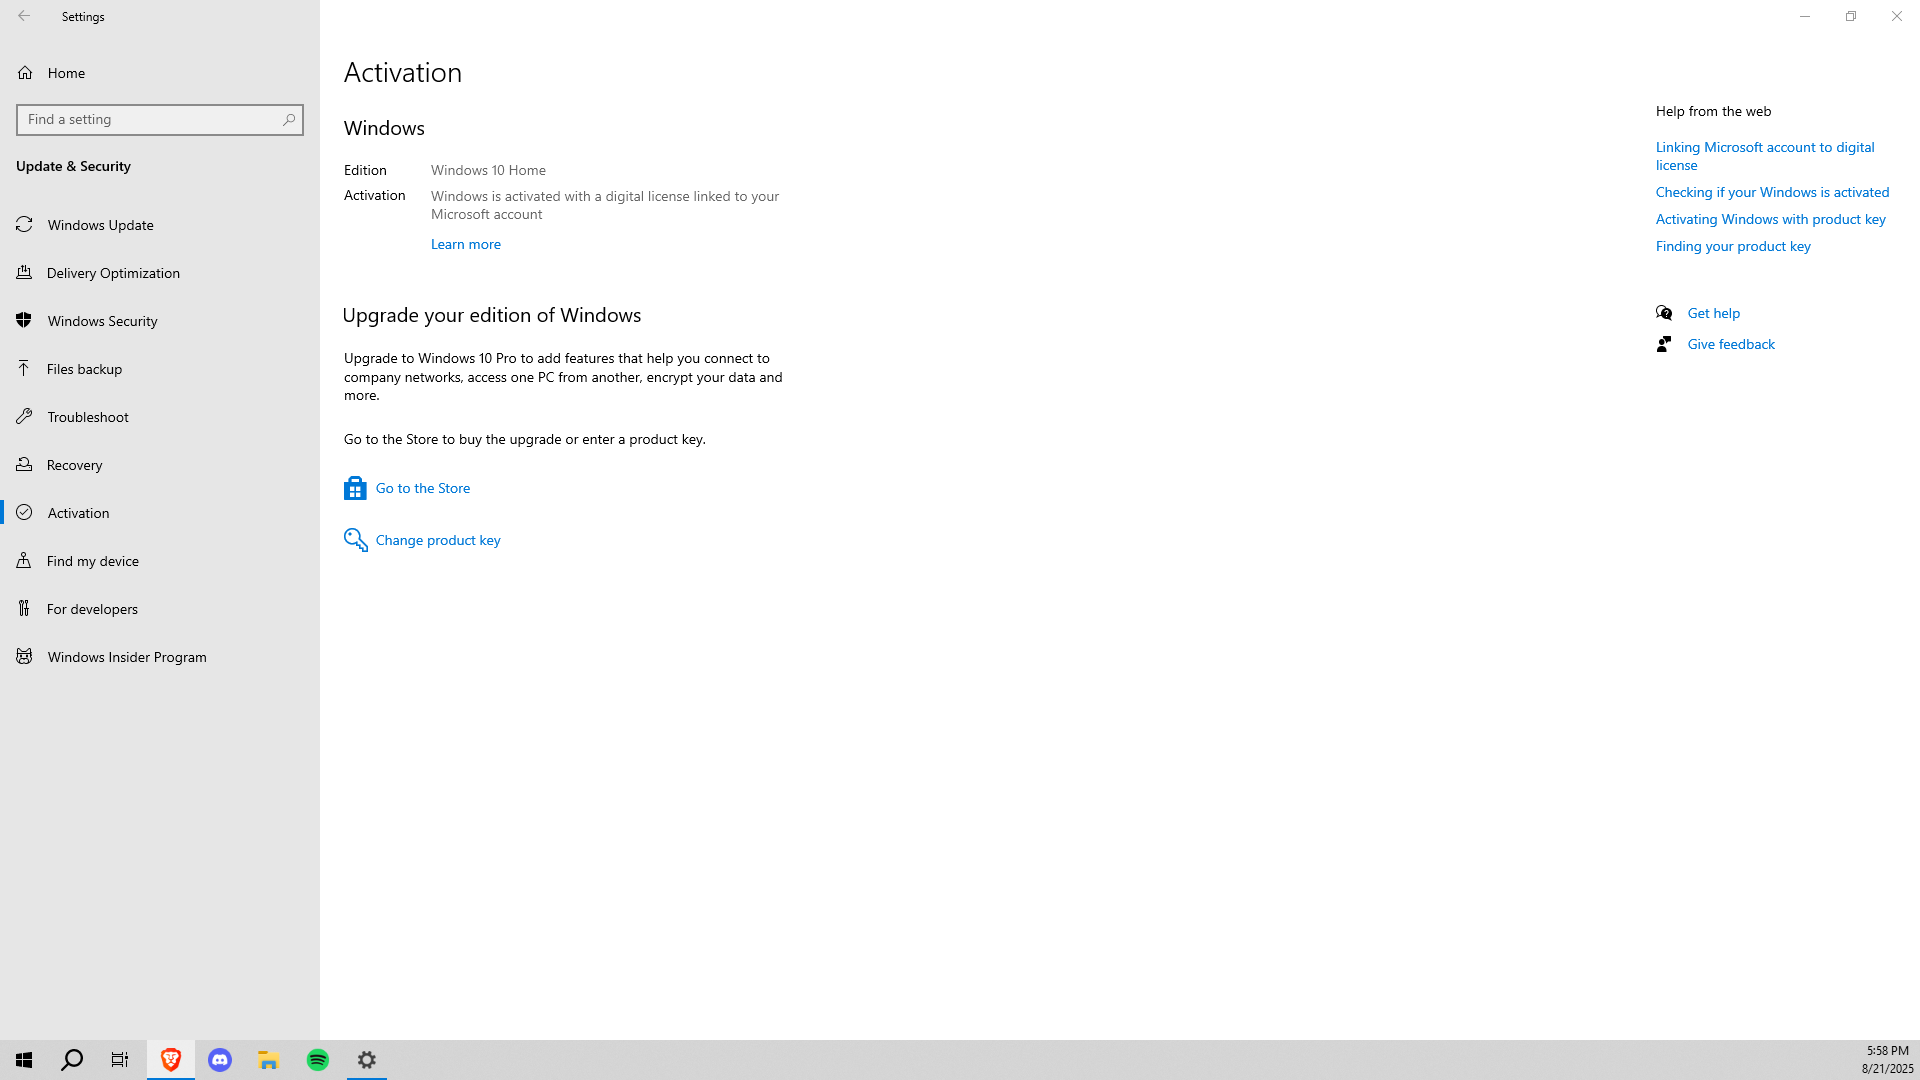Open Linking Microsoft account to digital license
The height and width of the screenshot is (1080, 1920).
point(1765,156)
